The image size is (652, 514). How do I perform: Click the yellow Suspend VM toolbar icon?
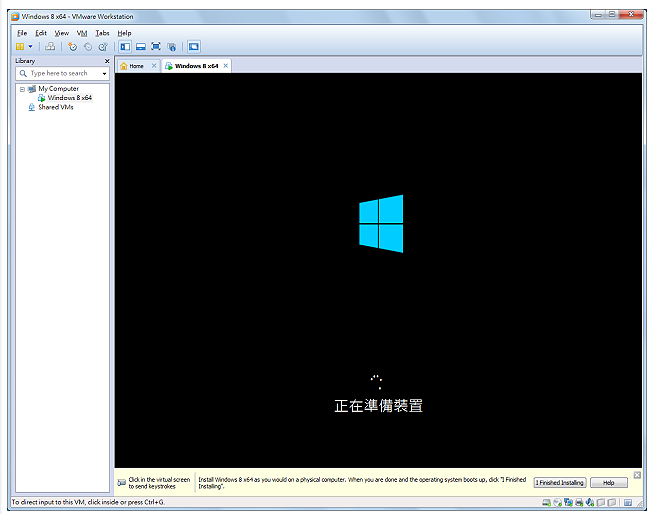coord(20,47)
